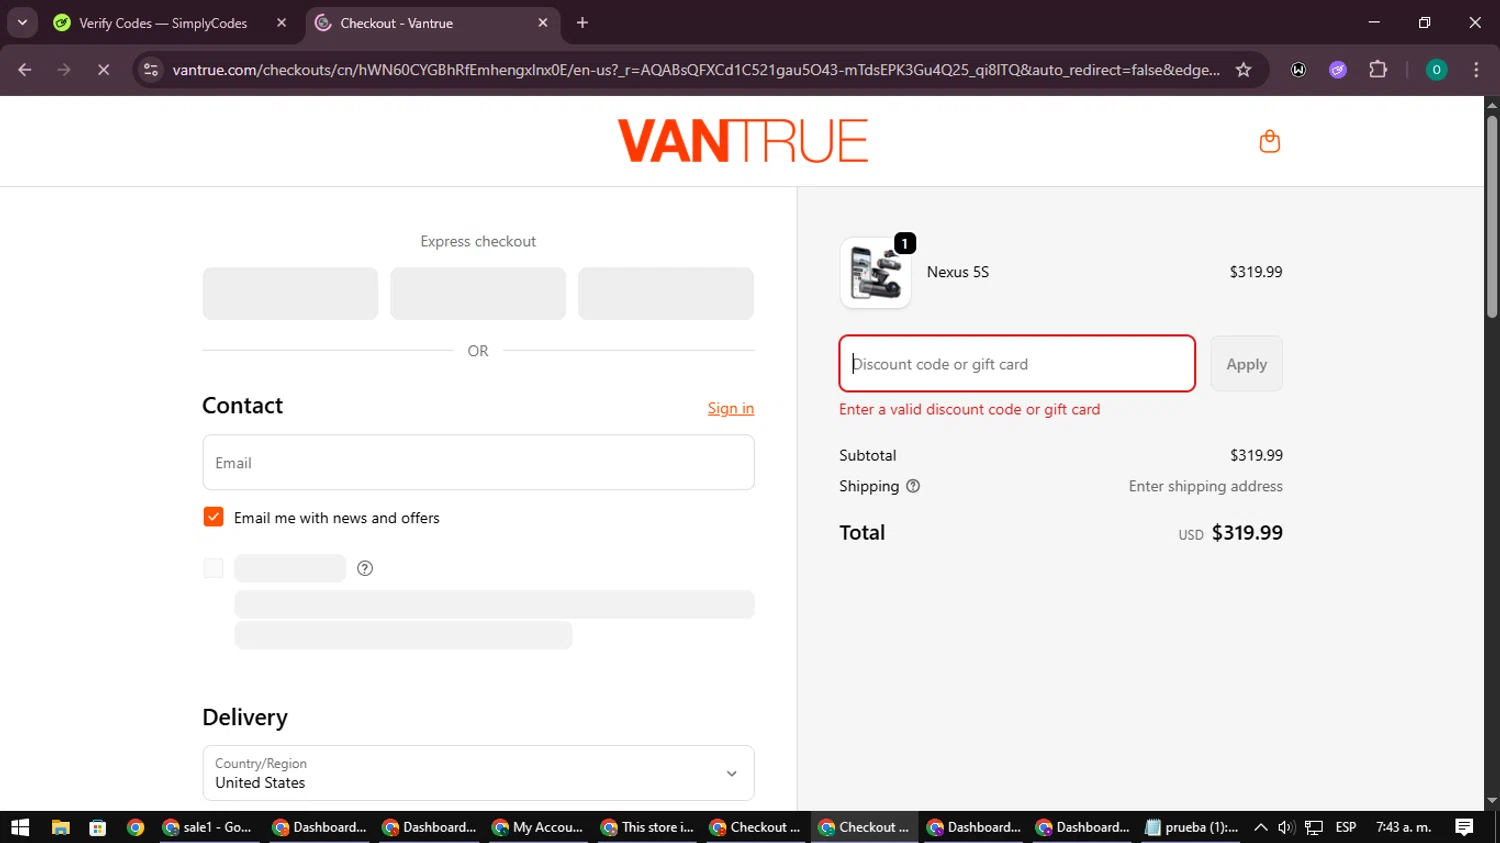Open the Microsoft Store taskbar icon

point(97,827)
